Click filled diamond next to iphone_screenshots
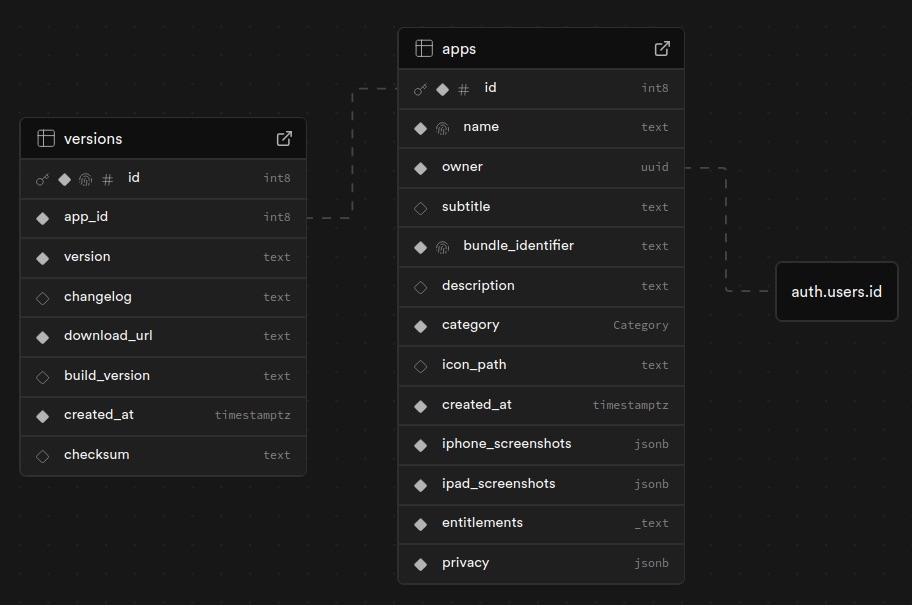 tap(421, 446)
